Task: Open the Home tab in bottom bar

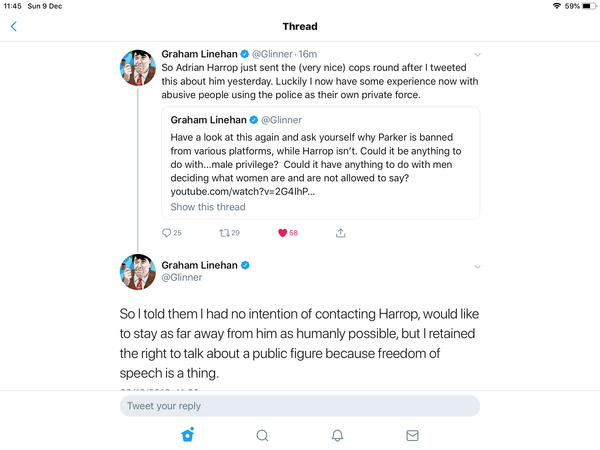Action: click(187, 435)
